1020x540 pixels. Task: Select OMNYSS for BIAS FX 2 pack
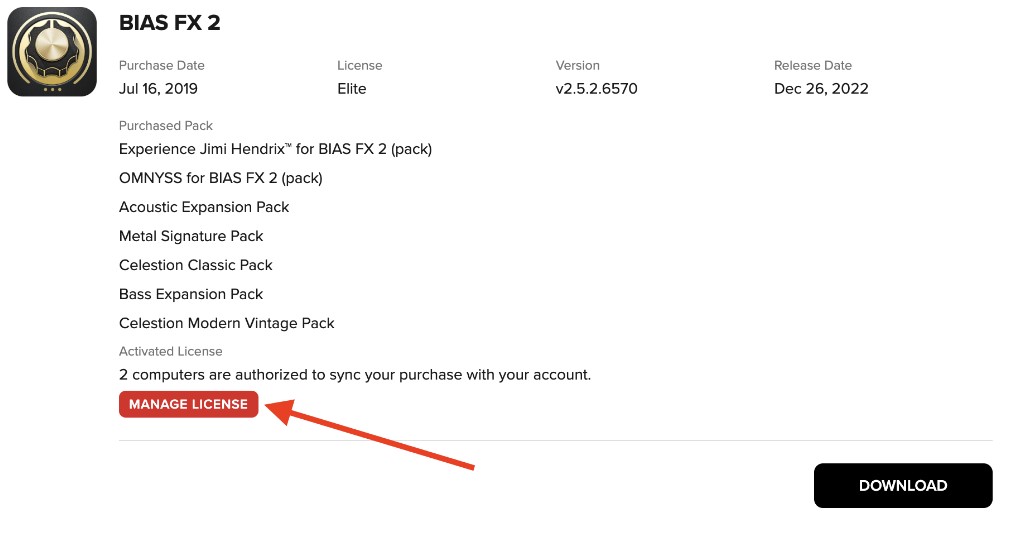point(221,178)
